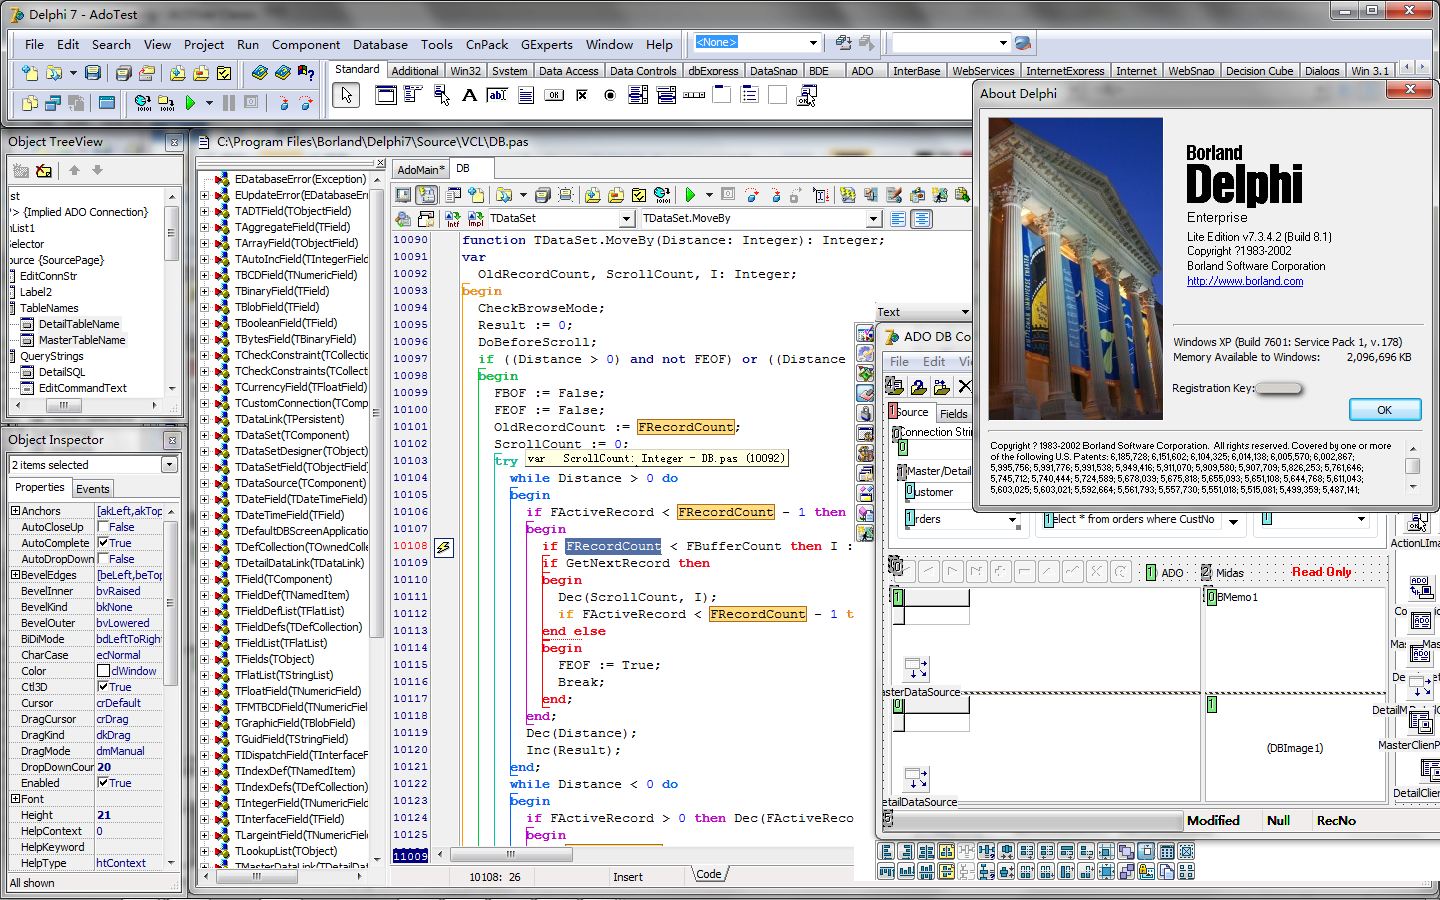Select the arrow pointer tool in component palette
Image resolution: width=1440 pixels, height=900 pixels.
pos(346,95)
